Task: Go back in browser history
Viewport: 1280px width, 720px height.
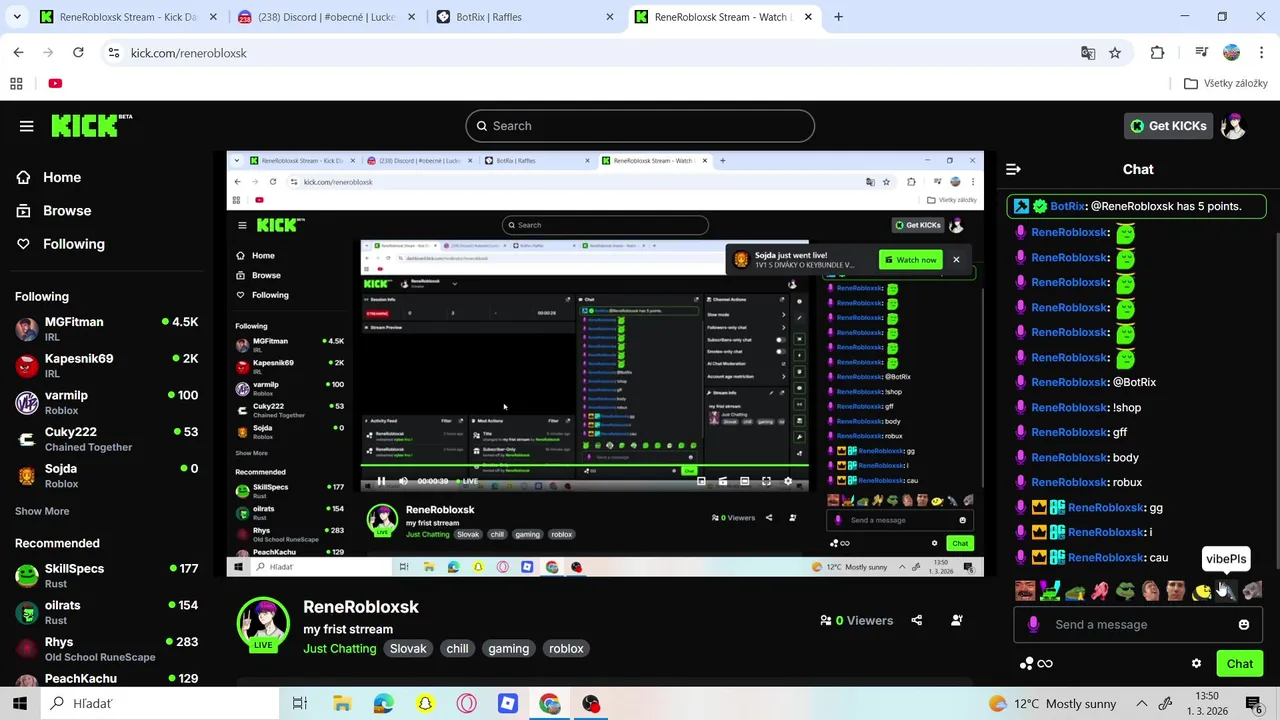Action: [x=18, y=53]
